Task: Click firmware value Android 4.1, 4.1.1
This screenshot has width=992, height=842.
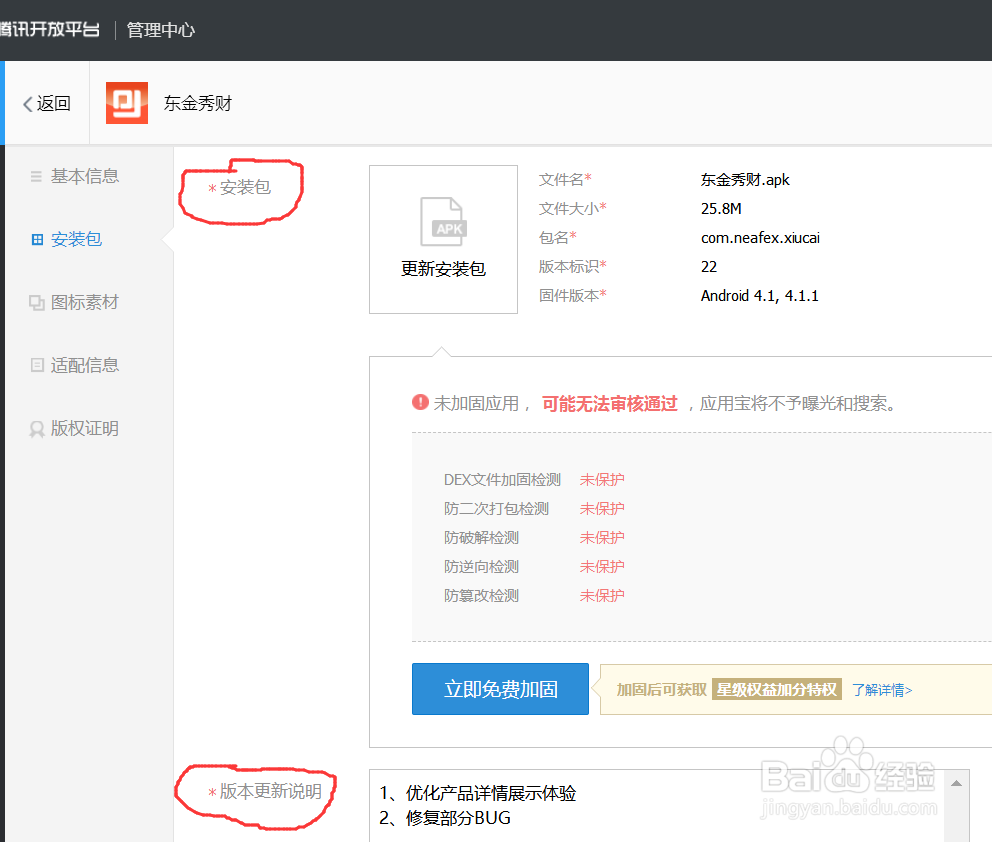Action: [760, 296]
